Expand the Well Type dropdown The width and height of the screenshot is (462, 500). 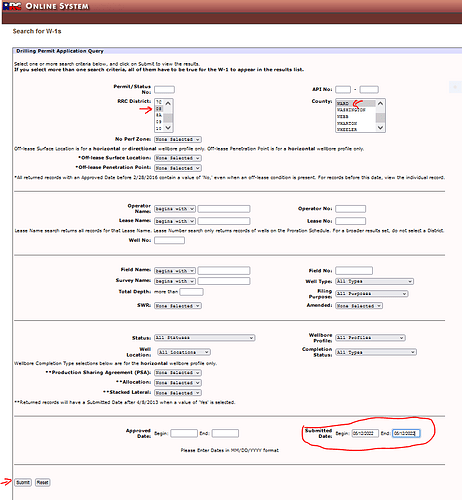coord(374,281)
